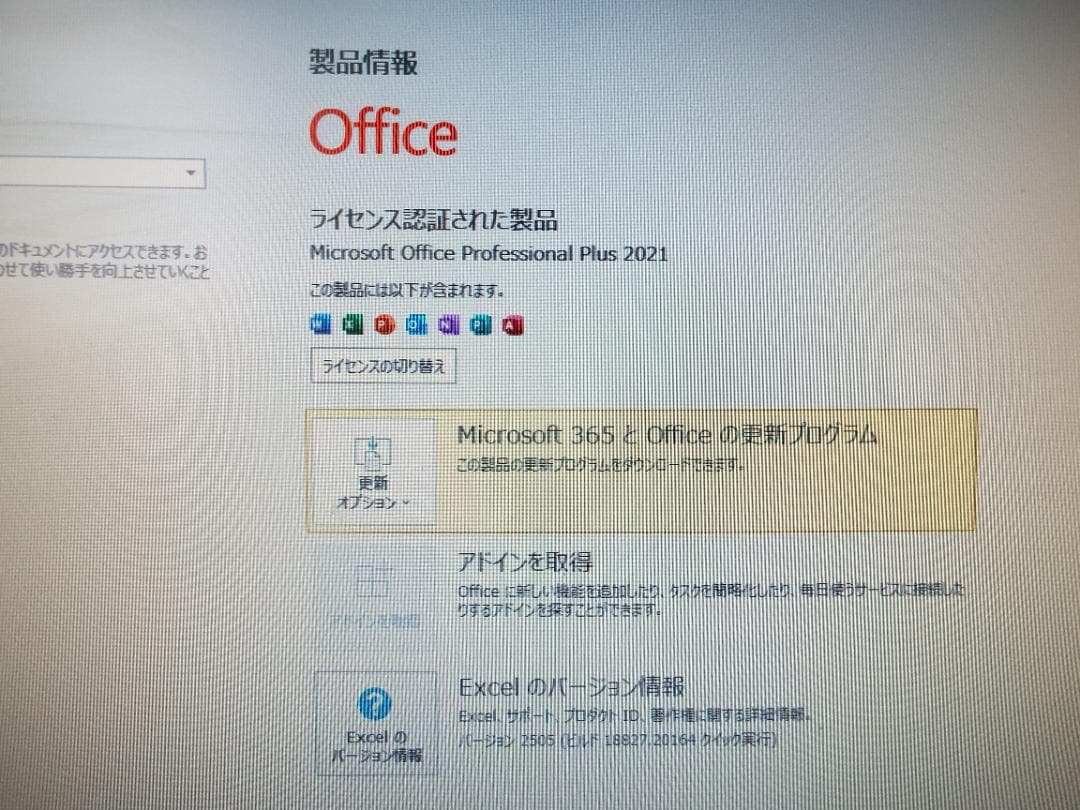Select the Outlook application icon
1080x810 pixels.
417,324
